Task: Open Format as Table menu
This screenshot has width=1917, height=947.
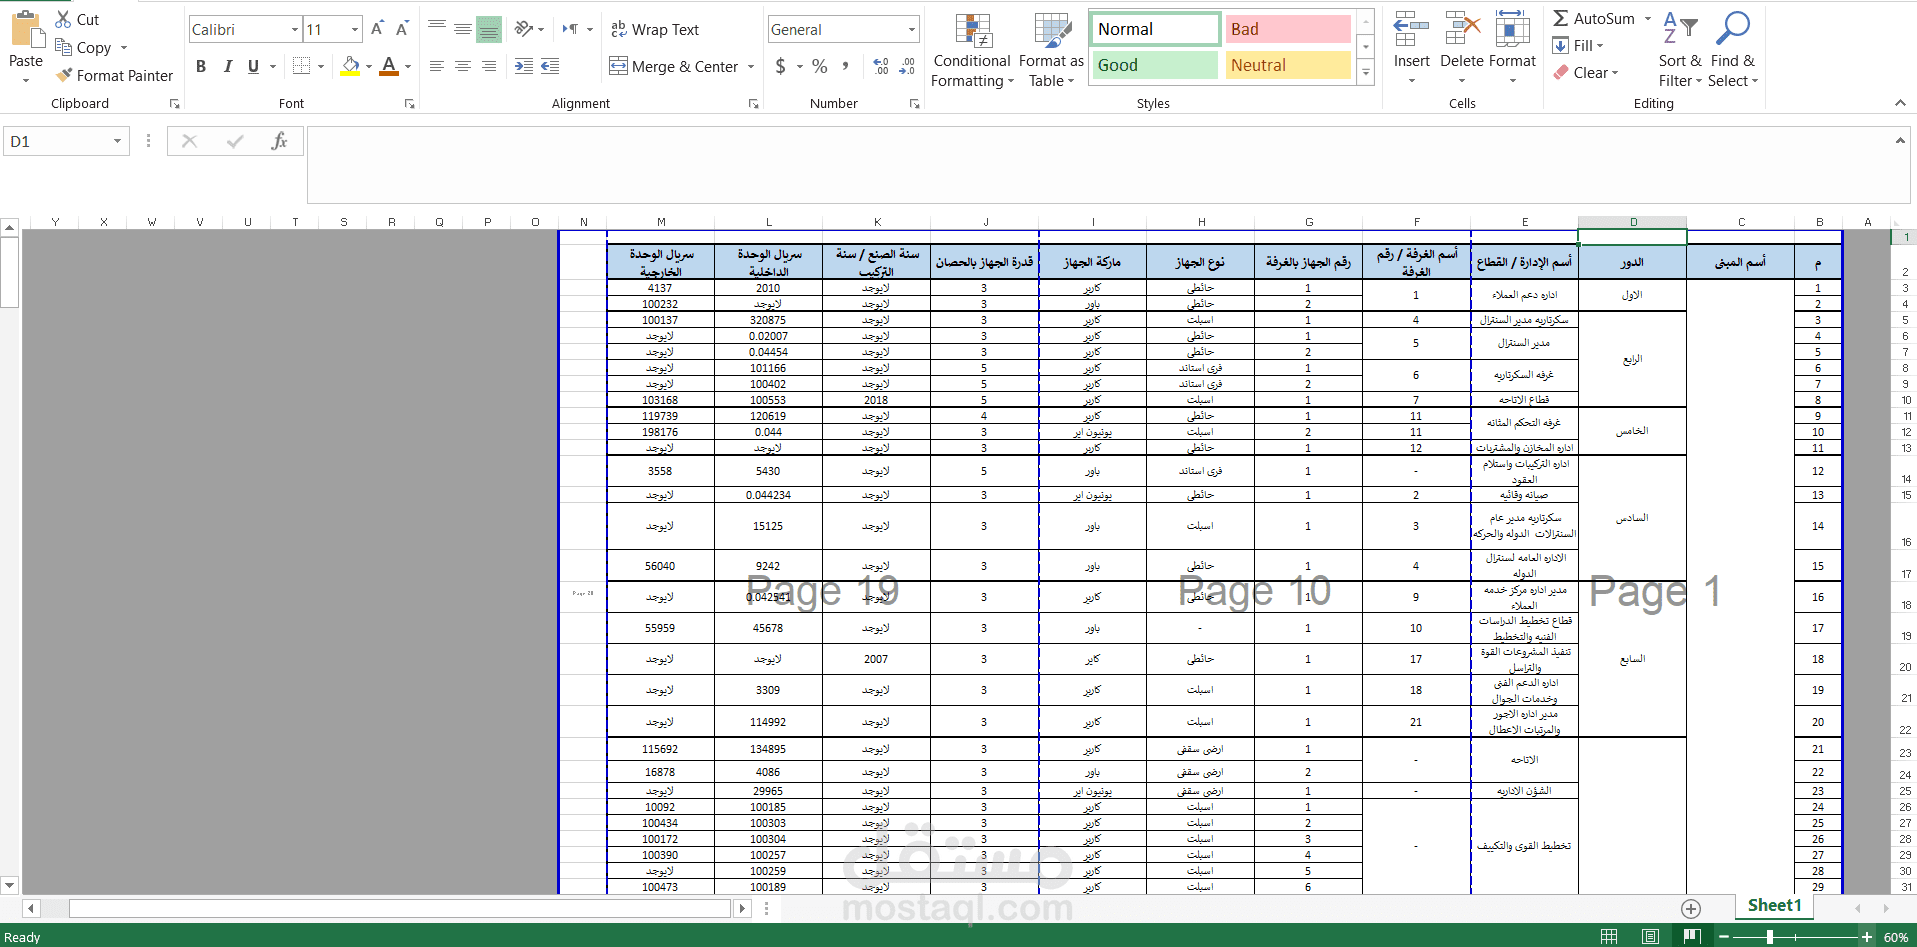Action: pyautogui.click(x=1051, y=50)
